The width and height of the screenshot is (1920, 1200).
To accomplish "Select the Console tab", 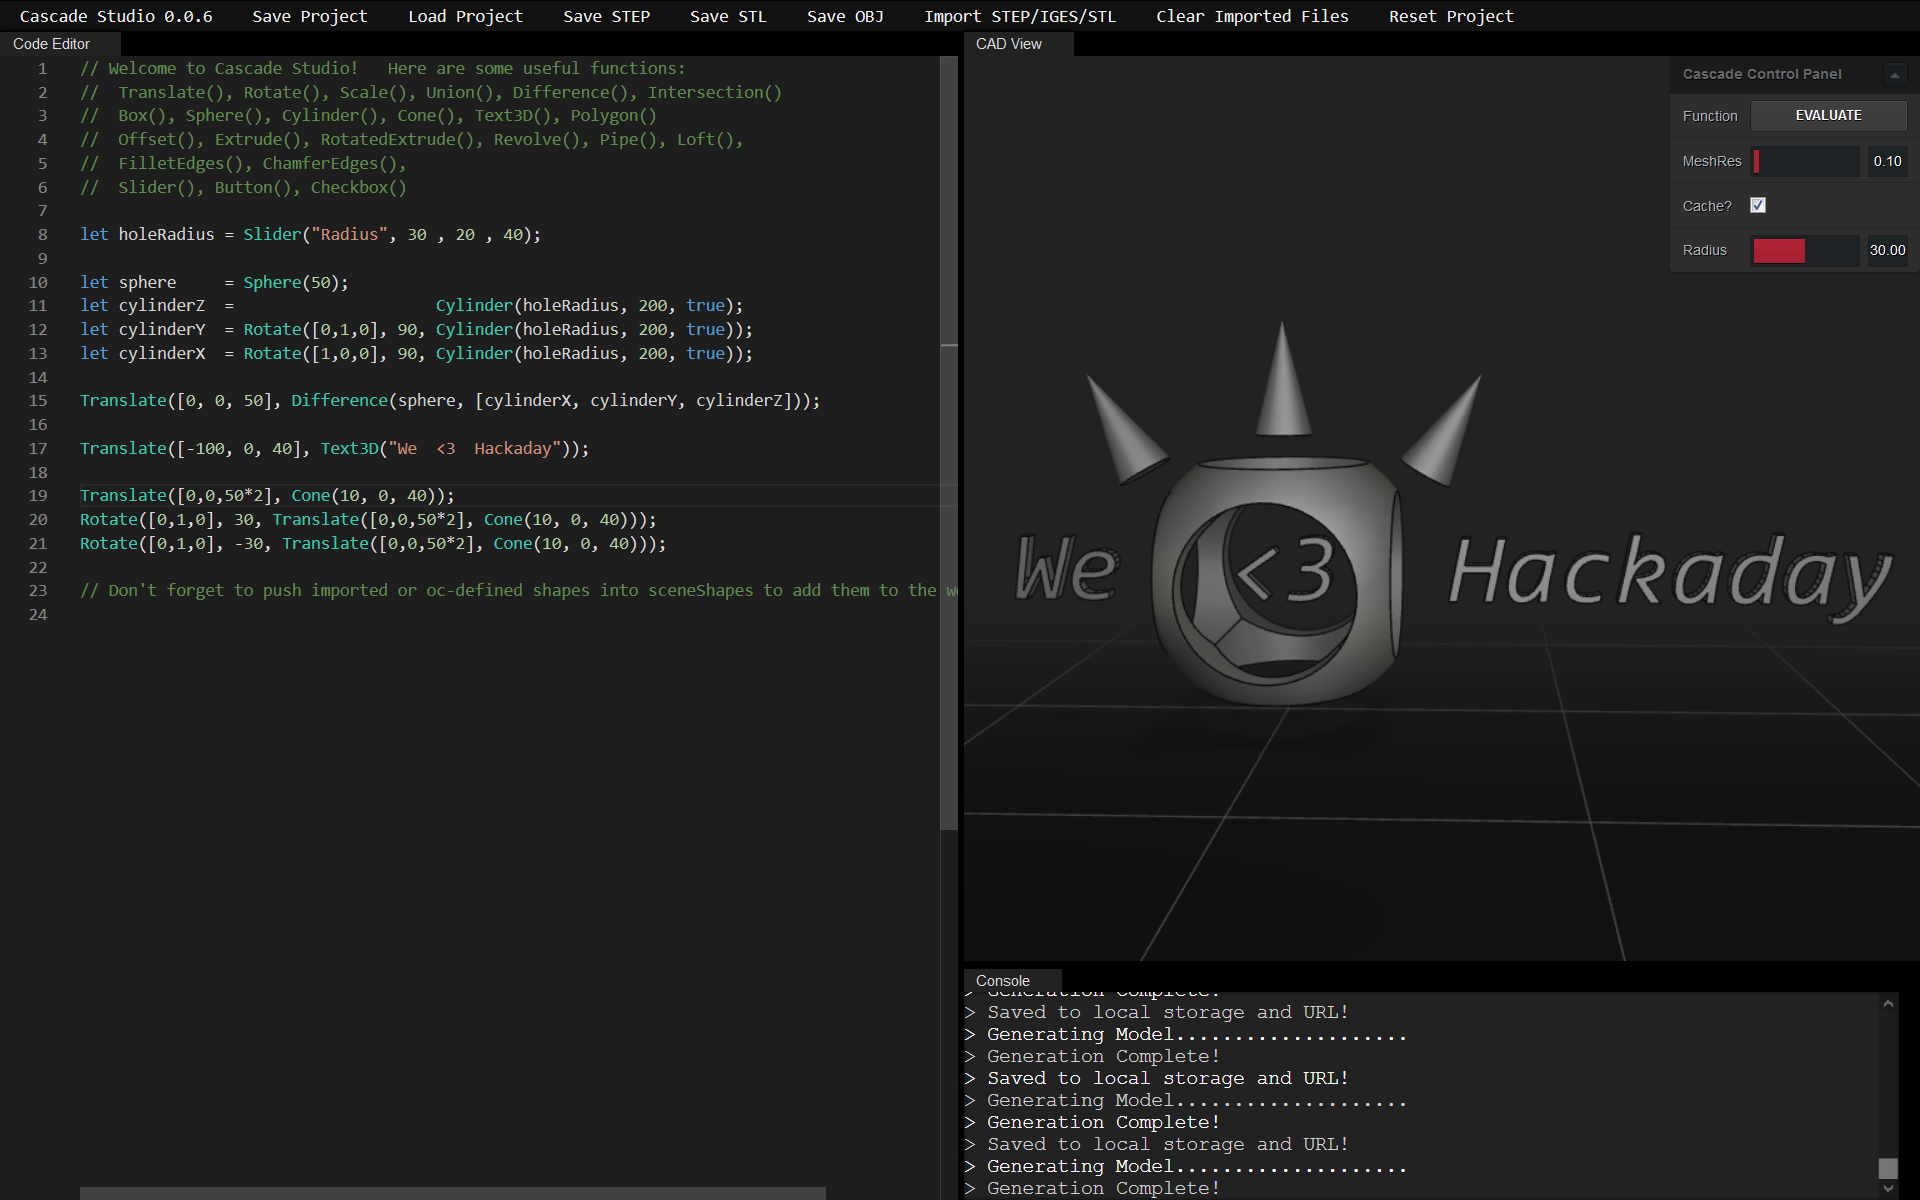I will (1002, 981).
